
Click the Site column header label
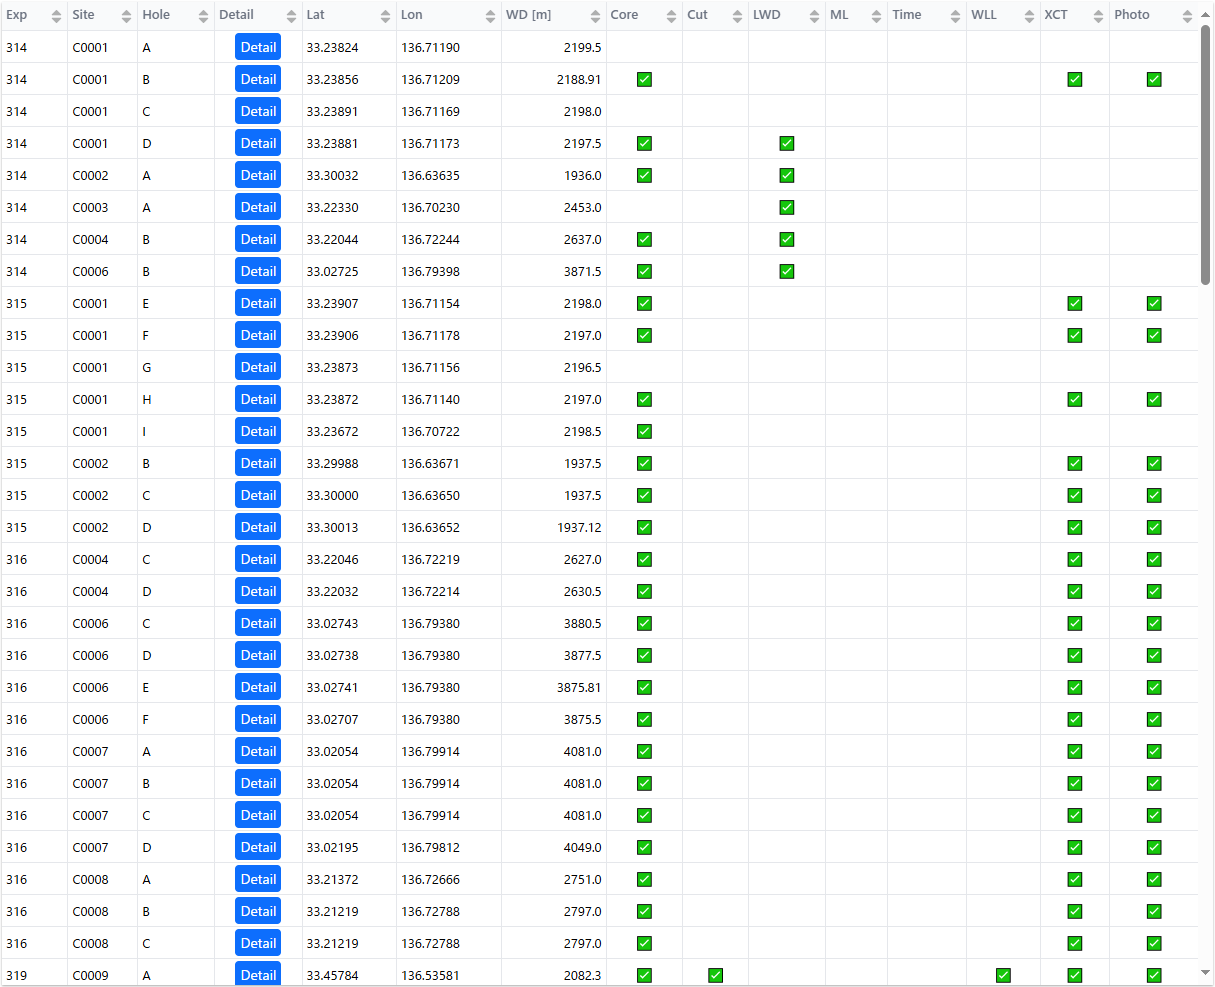click(x=84, y=15)
